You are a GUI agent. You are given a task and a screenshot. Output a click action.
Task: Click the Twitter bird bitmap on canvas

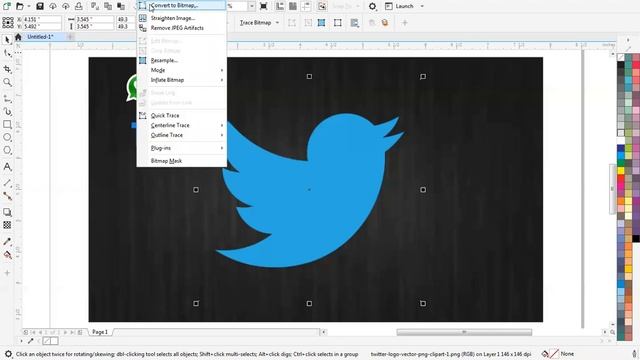(x=309, y=190)
